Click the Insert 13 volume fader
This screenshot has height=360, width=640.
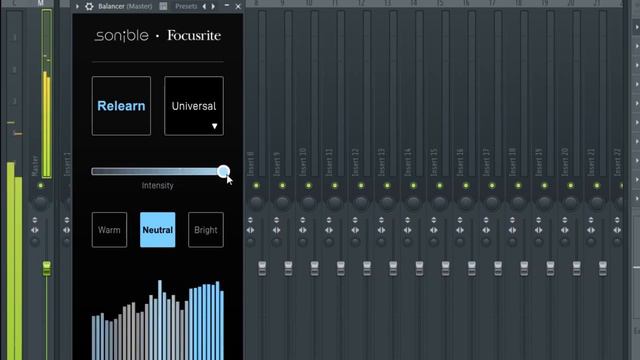point(393,268)
